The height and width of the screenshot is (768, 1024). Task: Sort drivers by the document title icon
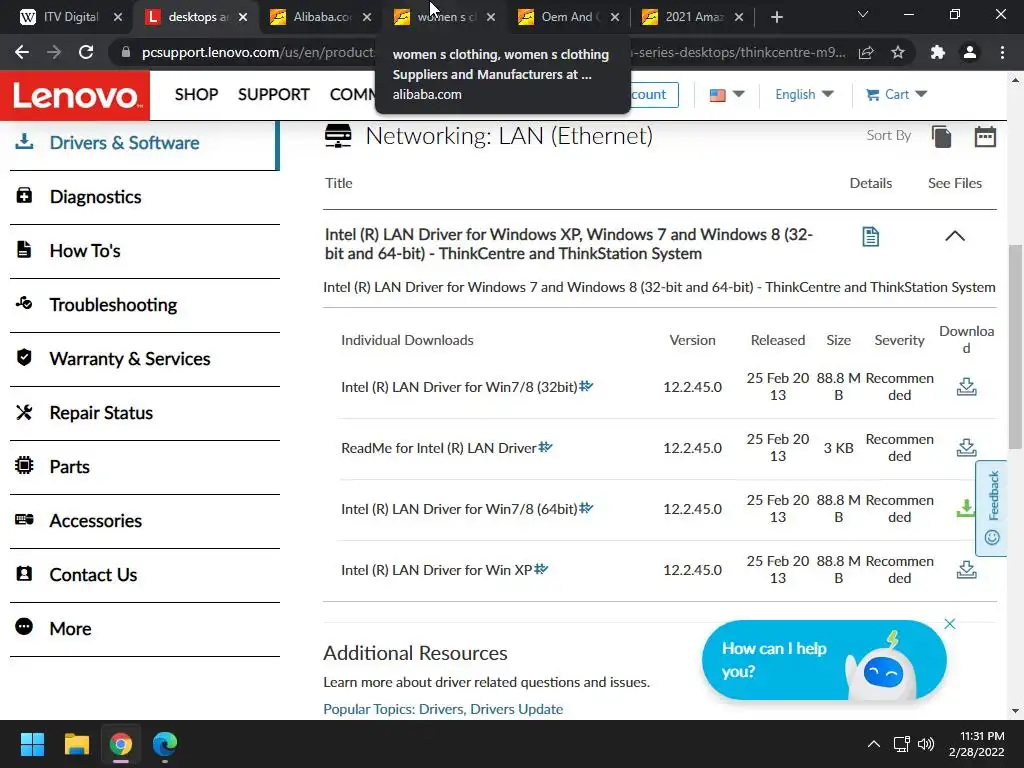tap(941, 136)
